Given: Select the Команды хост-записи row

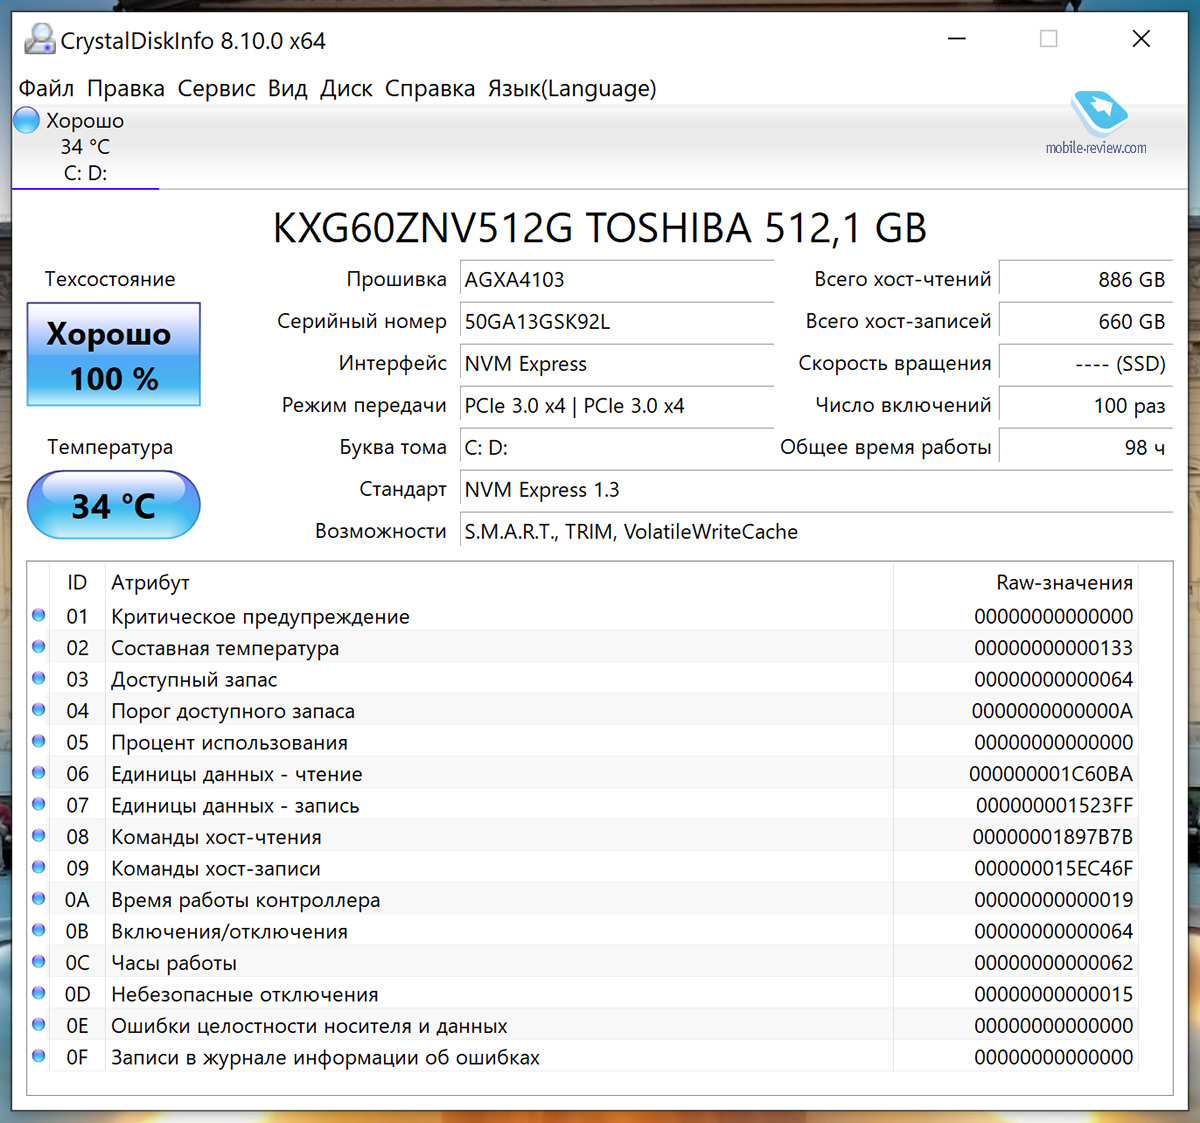Looking at the screenshot, I should (x=583, y=868).
